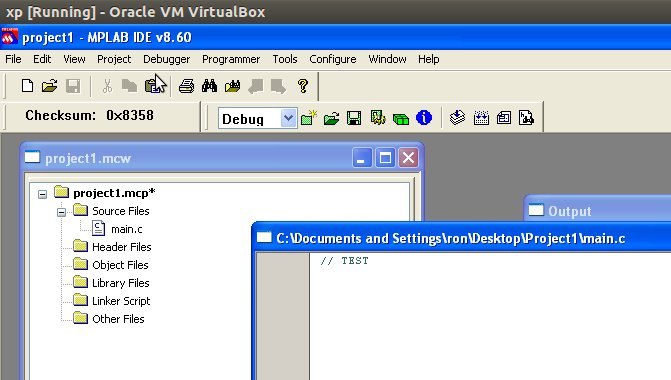Viewport: 671px width, 380px height.
Task: Open the Tools menu
Action: (285, 59)
